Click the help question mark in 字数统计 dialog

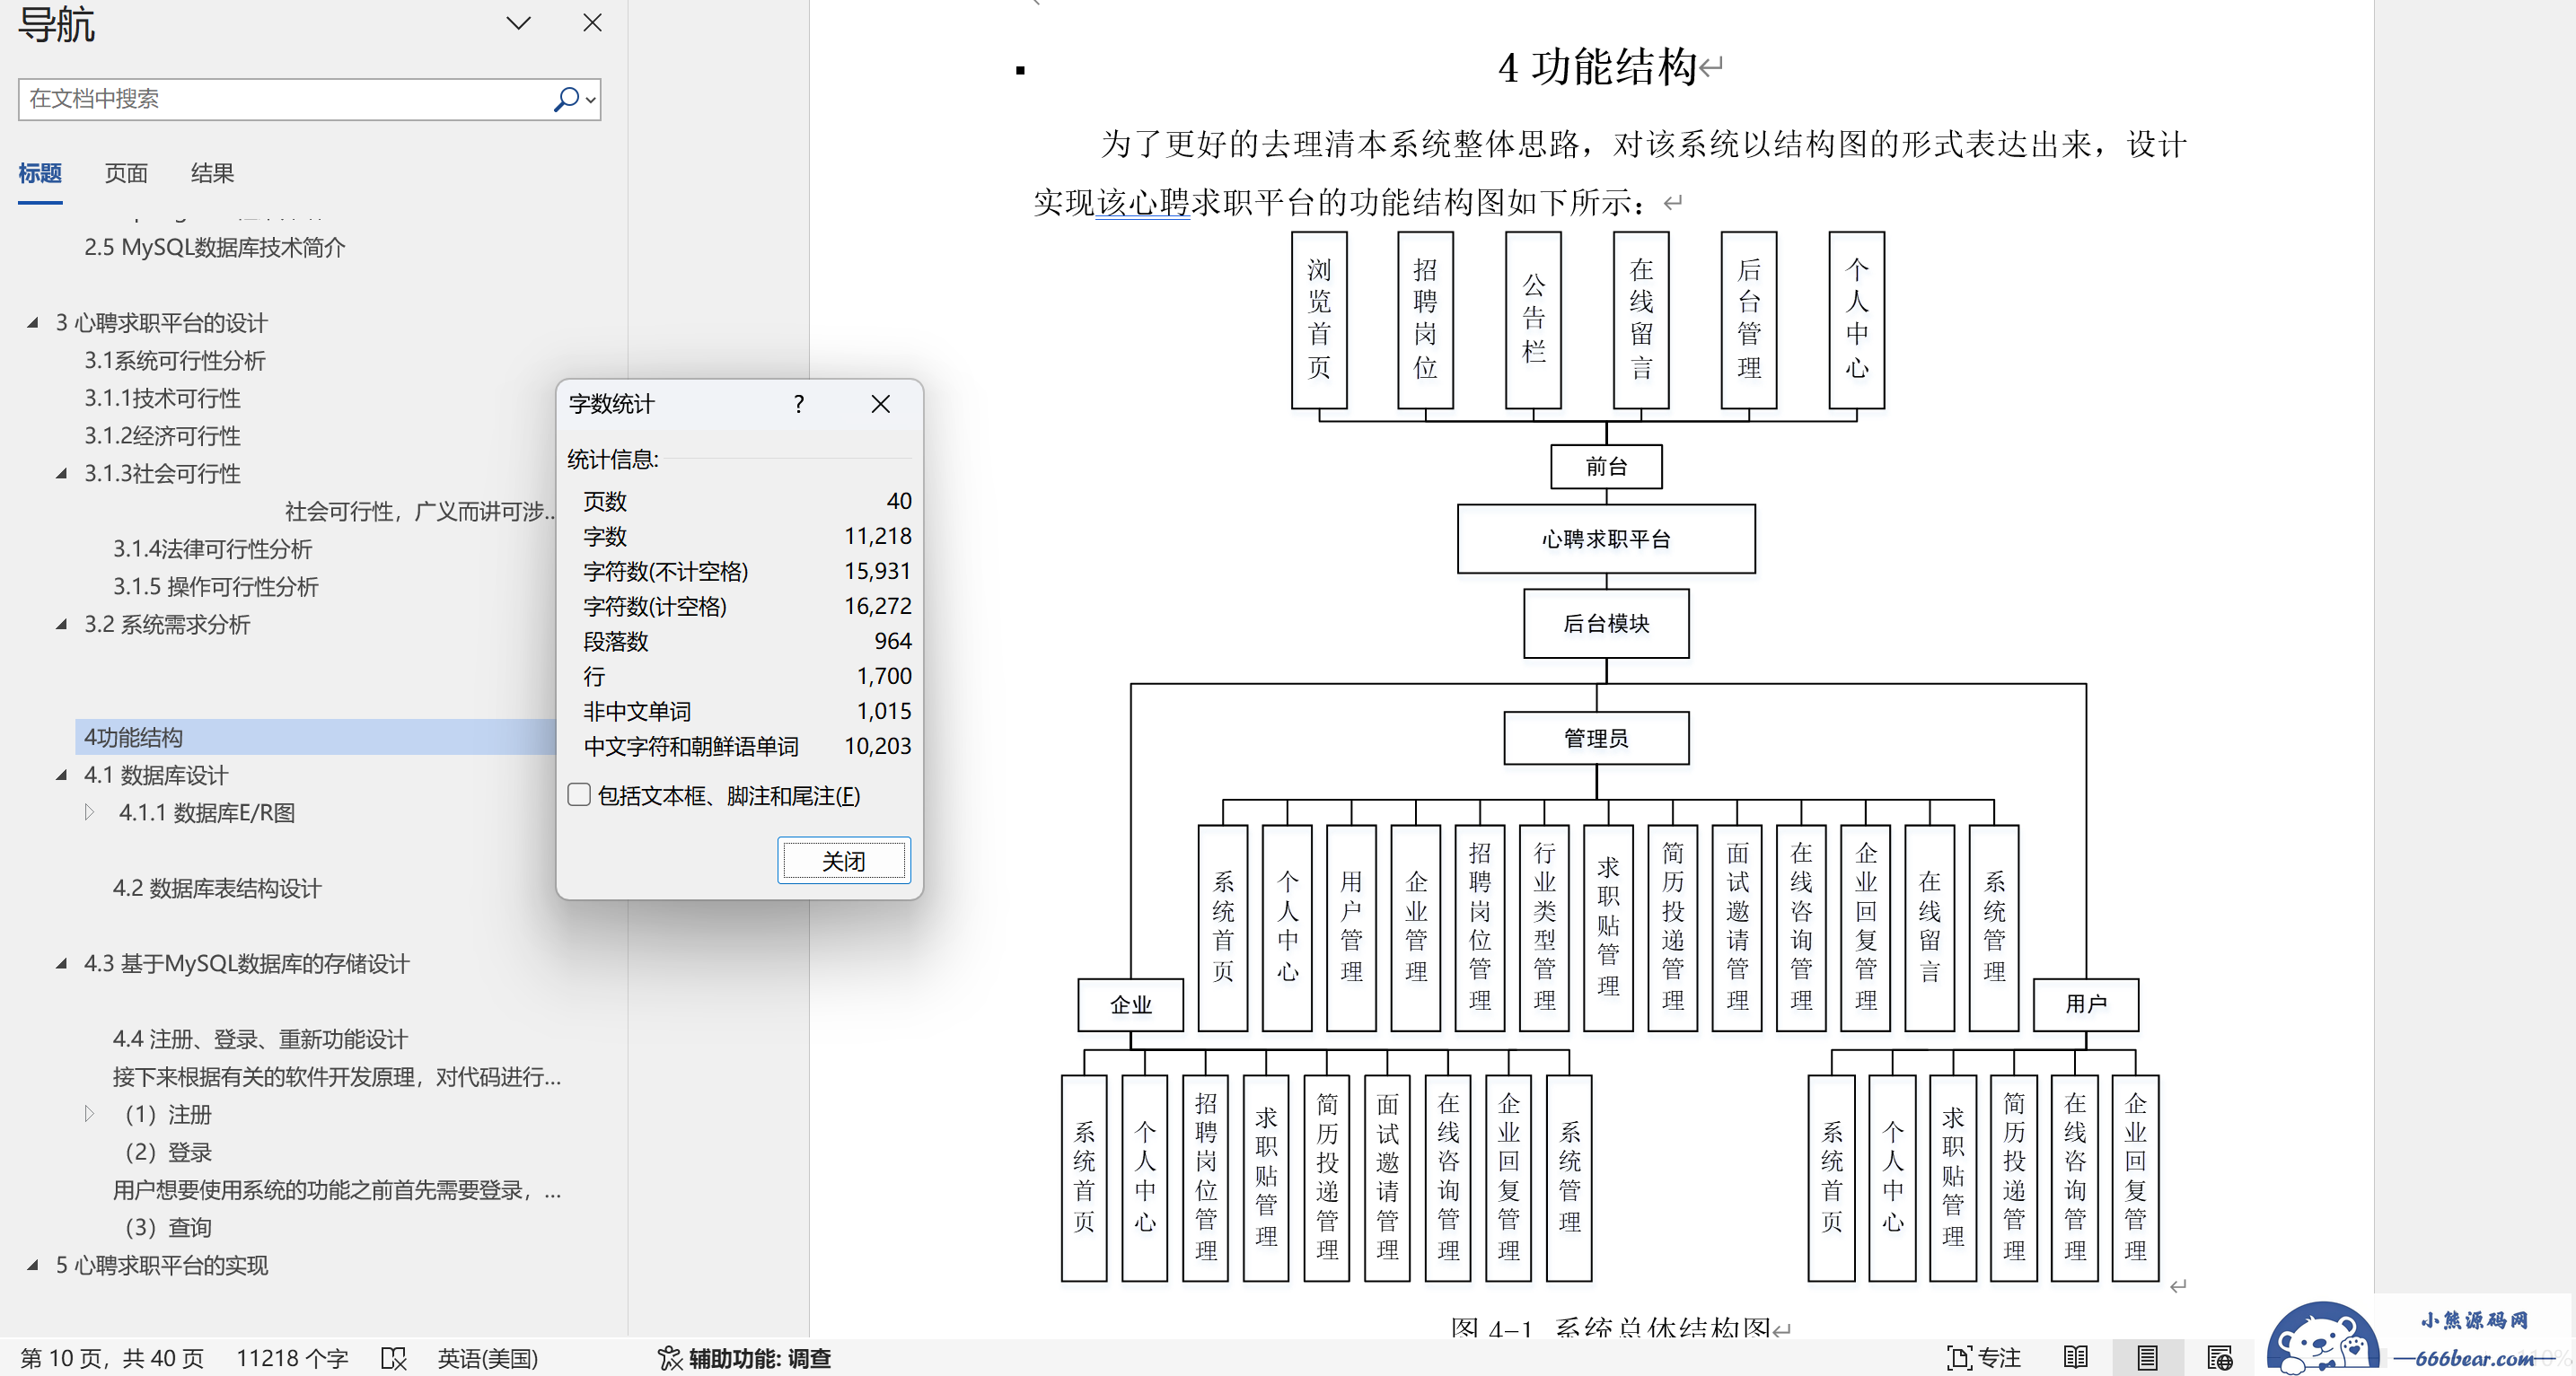[x=798, y=404]
